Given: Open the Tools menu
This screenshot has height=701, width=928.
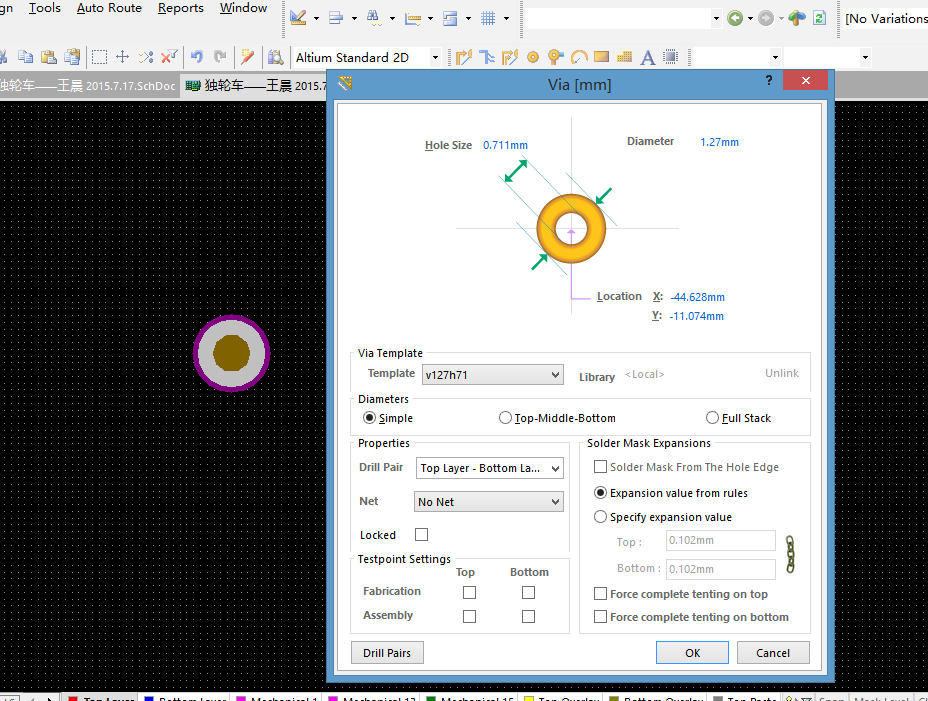Looking at the screenshot, I should pos(44,8).
